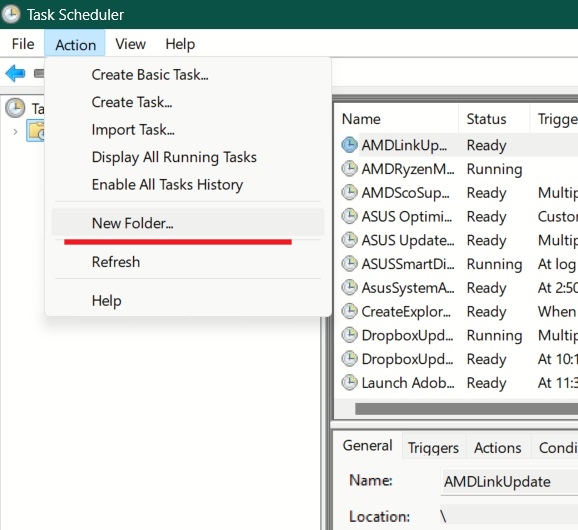Expand the Task Scheduler Library tree node
Screen dimensions: 578x530
pyautogui.click(x=15, y=132)
